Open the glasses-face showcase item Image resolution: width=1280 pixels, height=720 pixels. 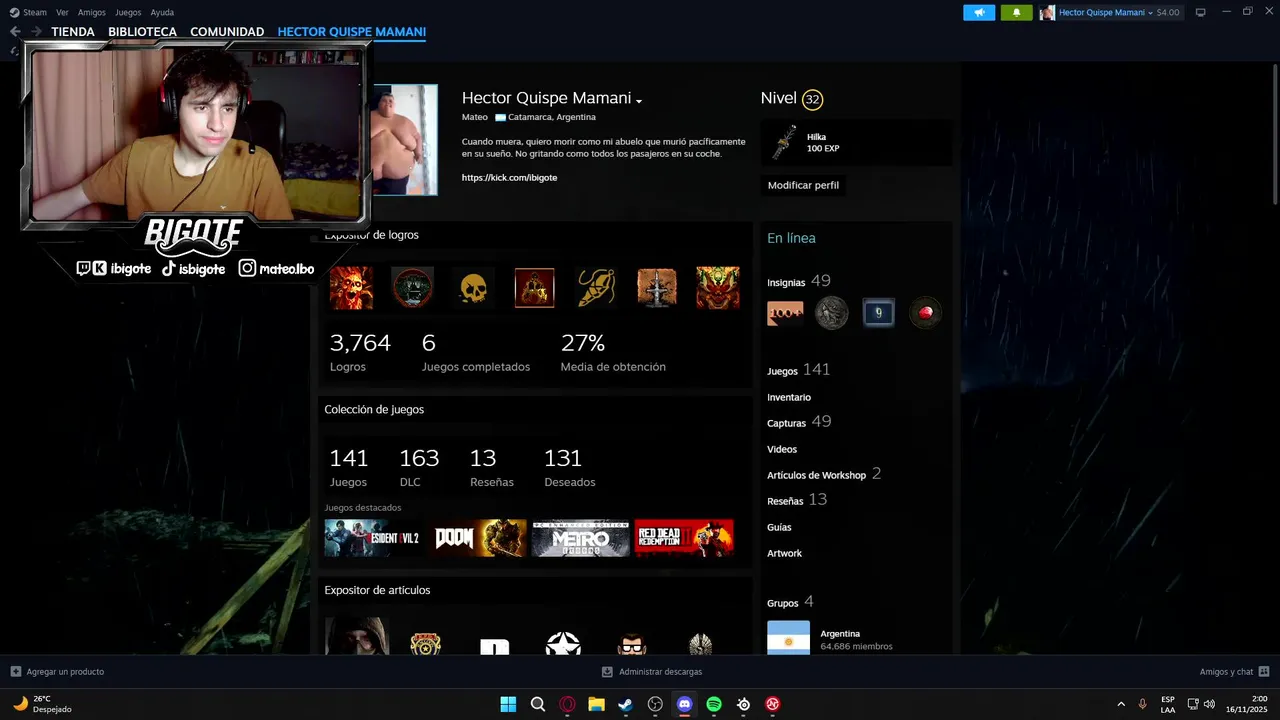pos(632,644)
